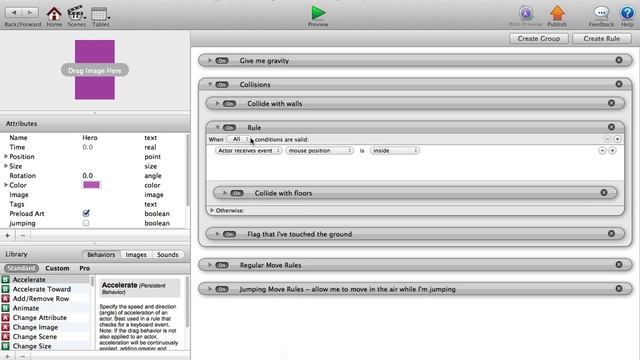Image resolution: width=640 pixels, height=360 pixels.
Task: Toggle On switch for Regular Move Rules
Action: 222,265
